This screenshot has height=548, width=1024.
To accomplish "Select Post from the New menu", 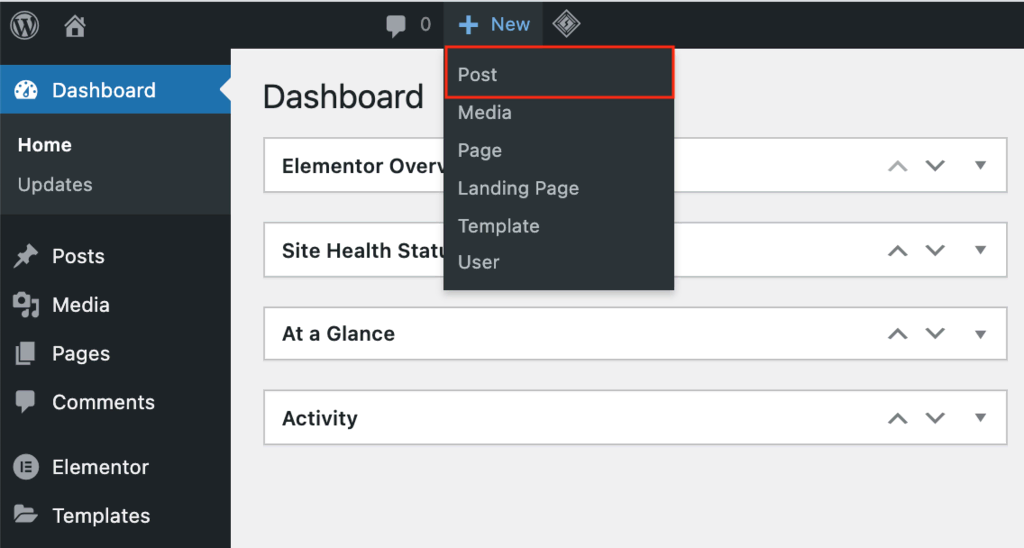I will [478, 75].
